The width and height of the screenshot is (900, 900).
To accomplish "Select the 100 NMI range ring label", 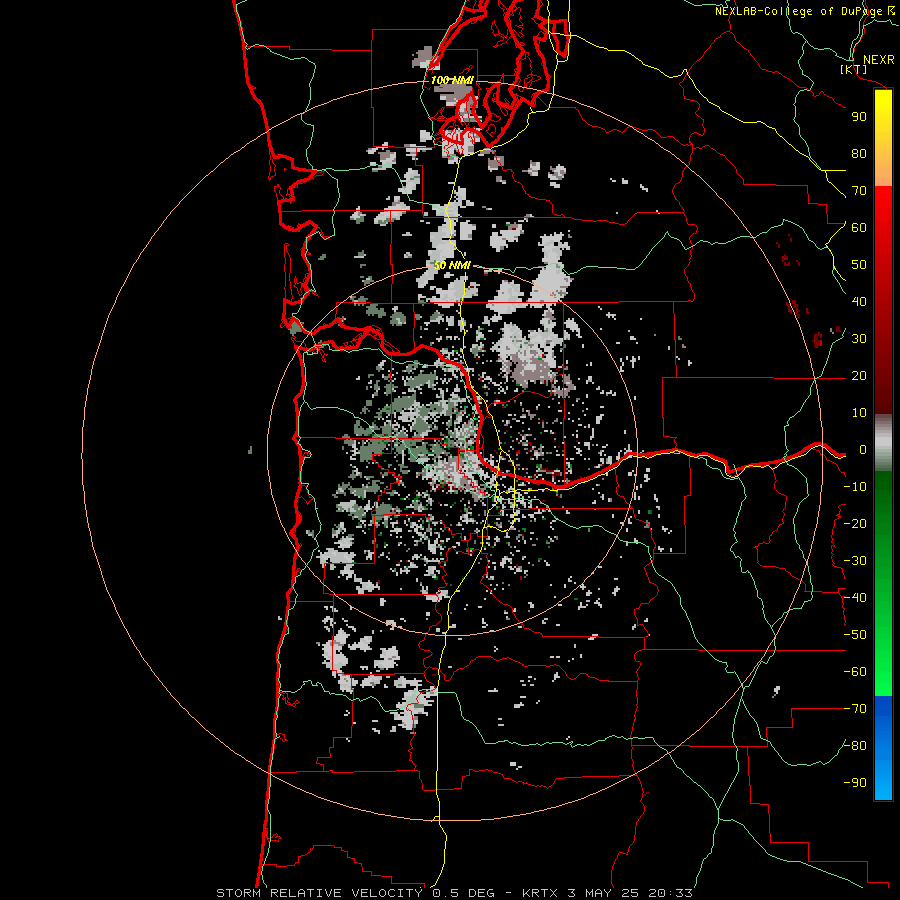I will click(x=452, y=80).
